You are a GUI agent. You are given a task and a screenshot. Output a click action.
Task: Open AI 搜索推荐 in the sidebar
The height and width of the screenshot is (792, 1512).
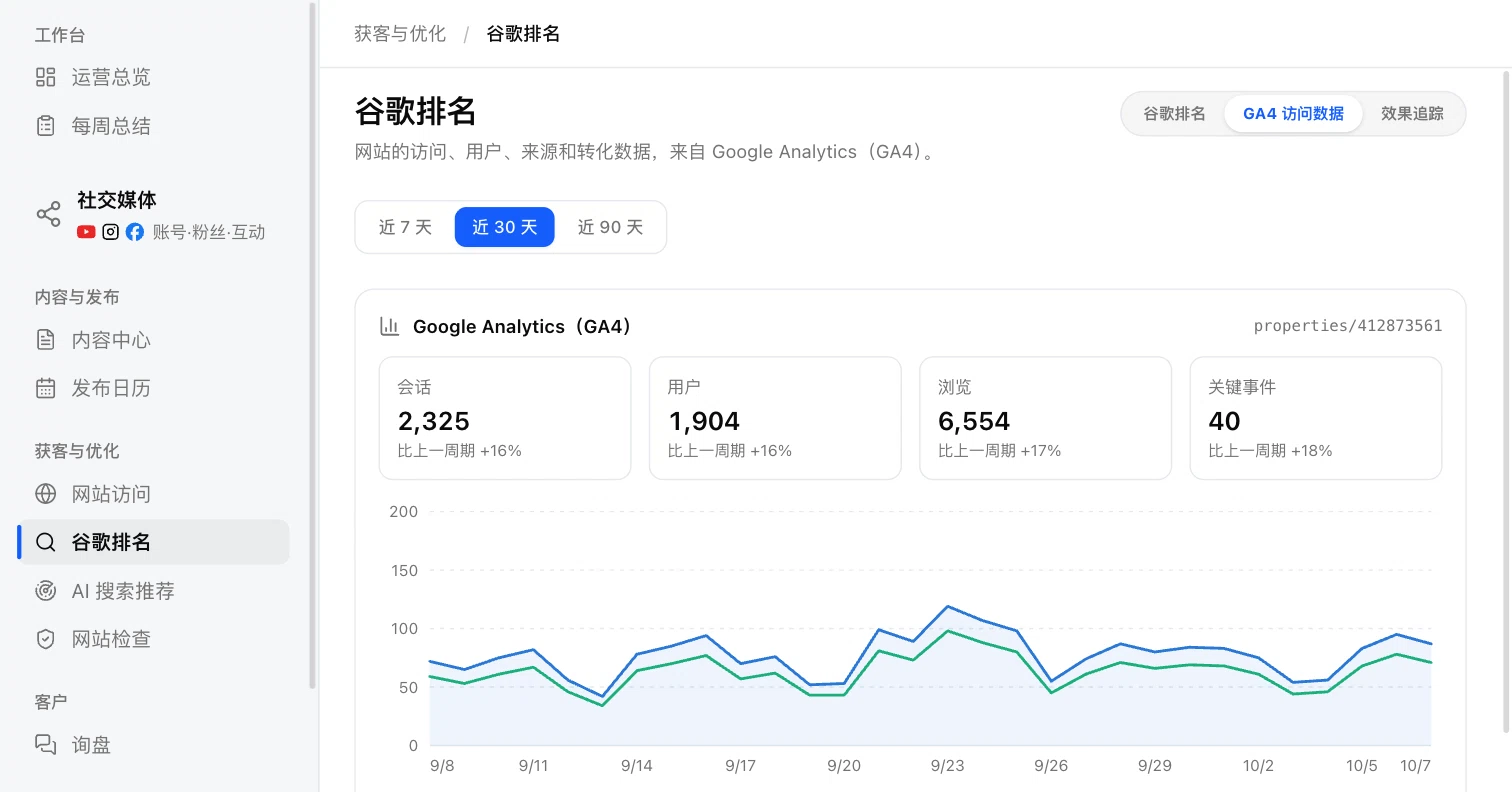click(x=153, y=591)
